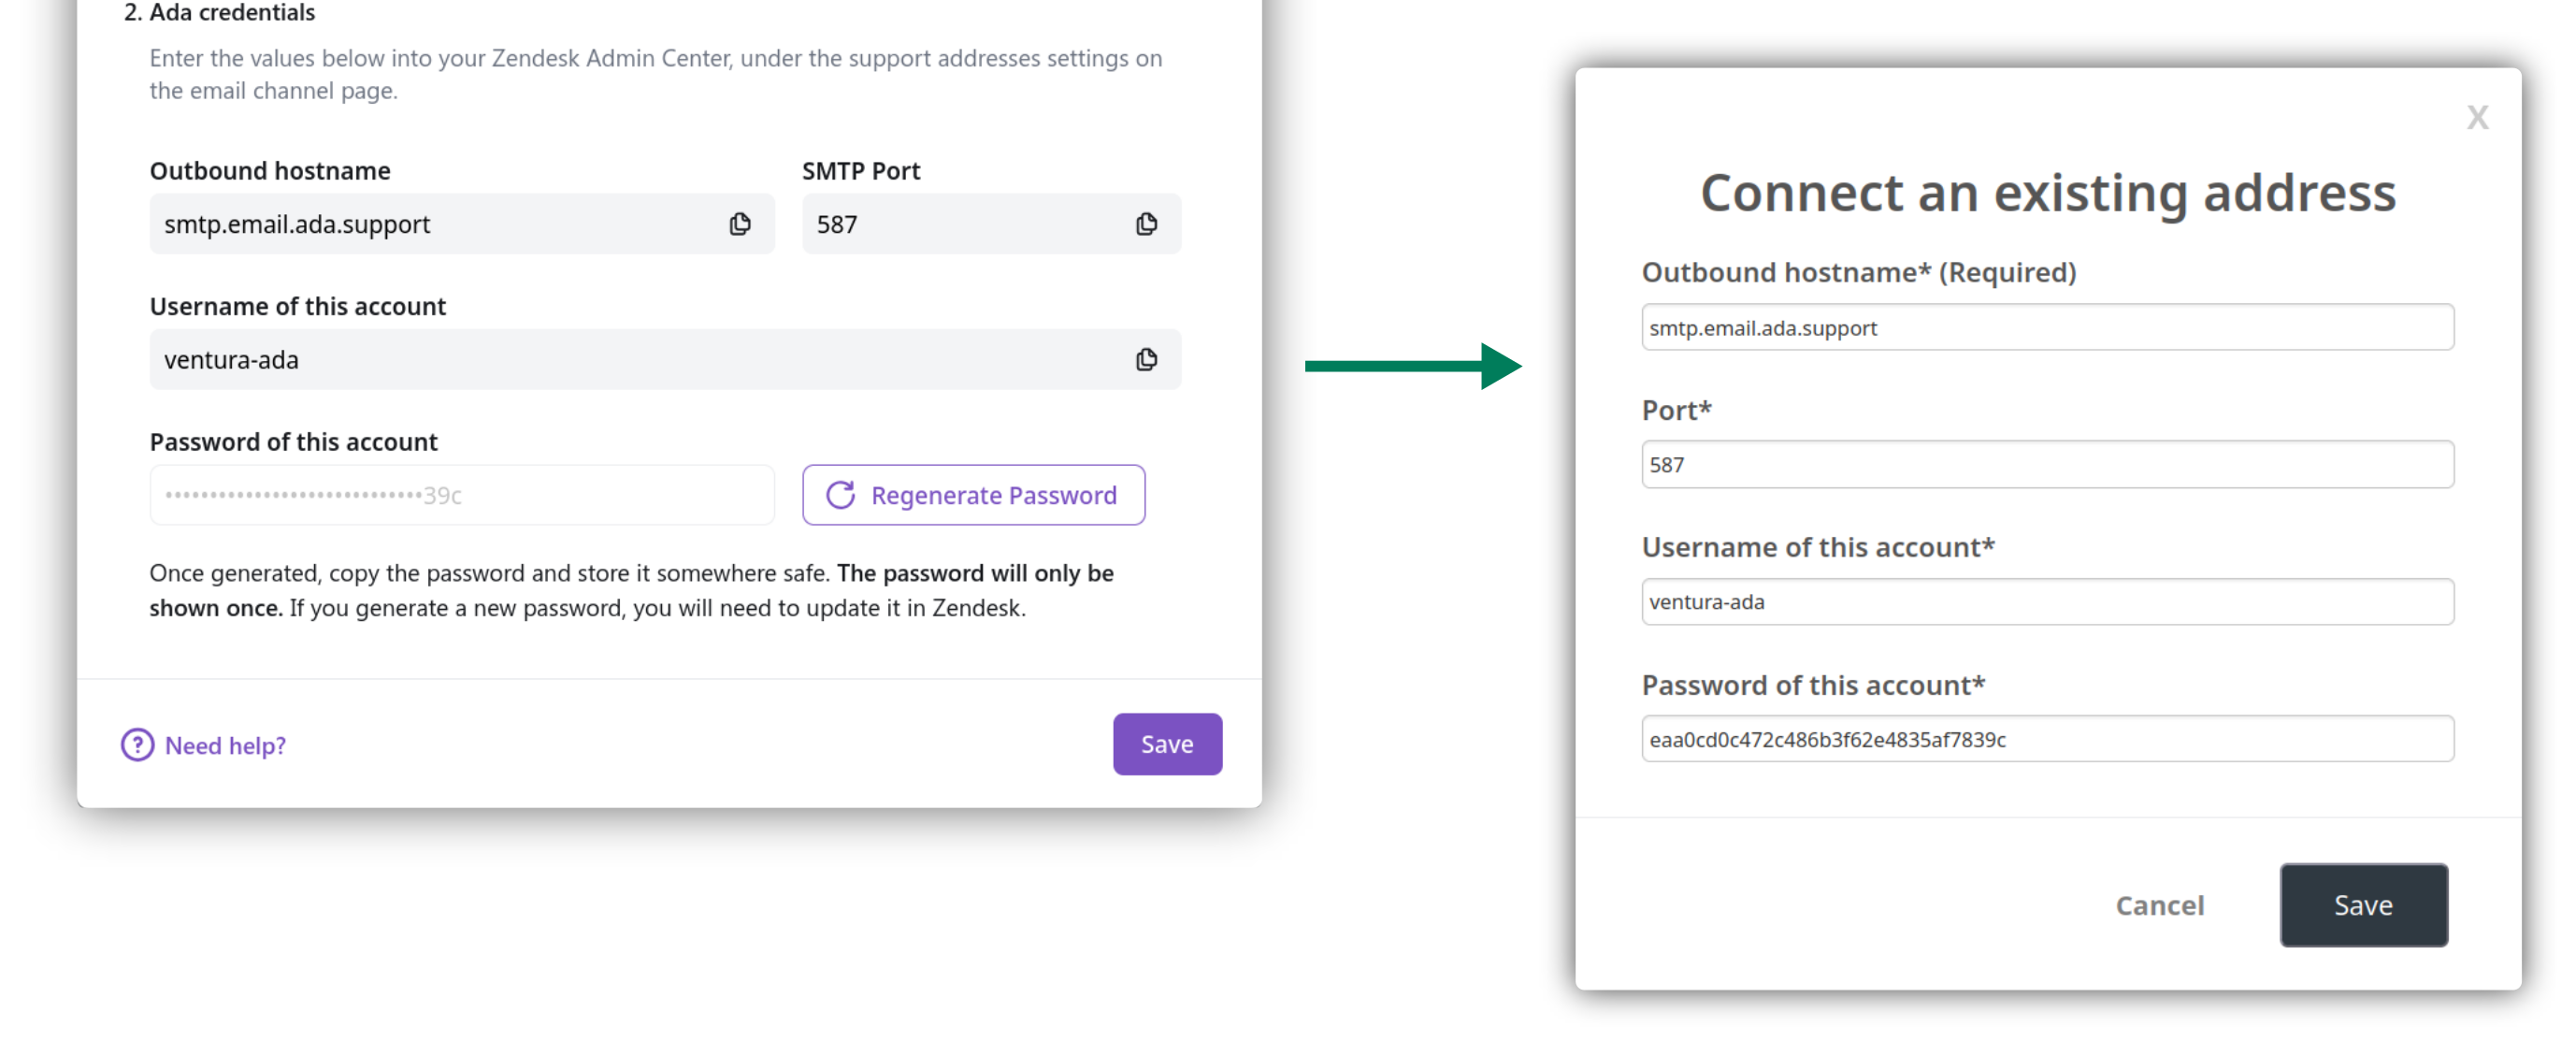2576x1041 pixels.
Task: Click the masked password field ending in 39c
Action: coord(461,495)
